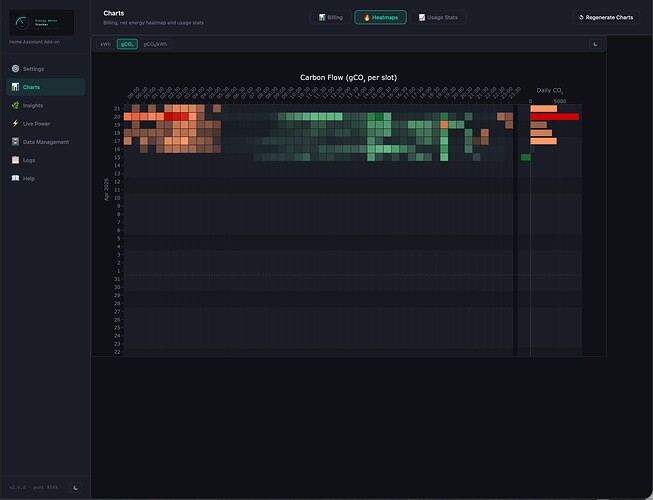Click the daily CO₂ bar for day 21
The height and width of the screenshot is (500, 653).
(543, 109)
